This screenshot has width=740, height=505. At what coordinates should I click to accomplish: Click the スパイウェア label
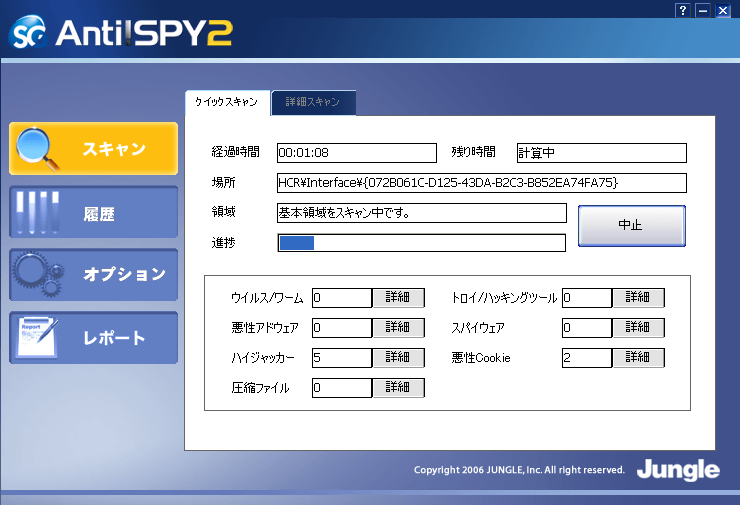click(x=478, y=328)
